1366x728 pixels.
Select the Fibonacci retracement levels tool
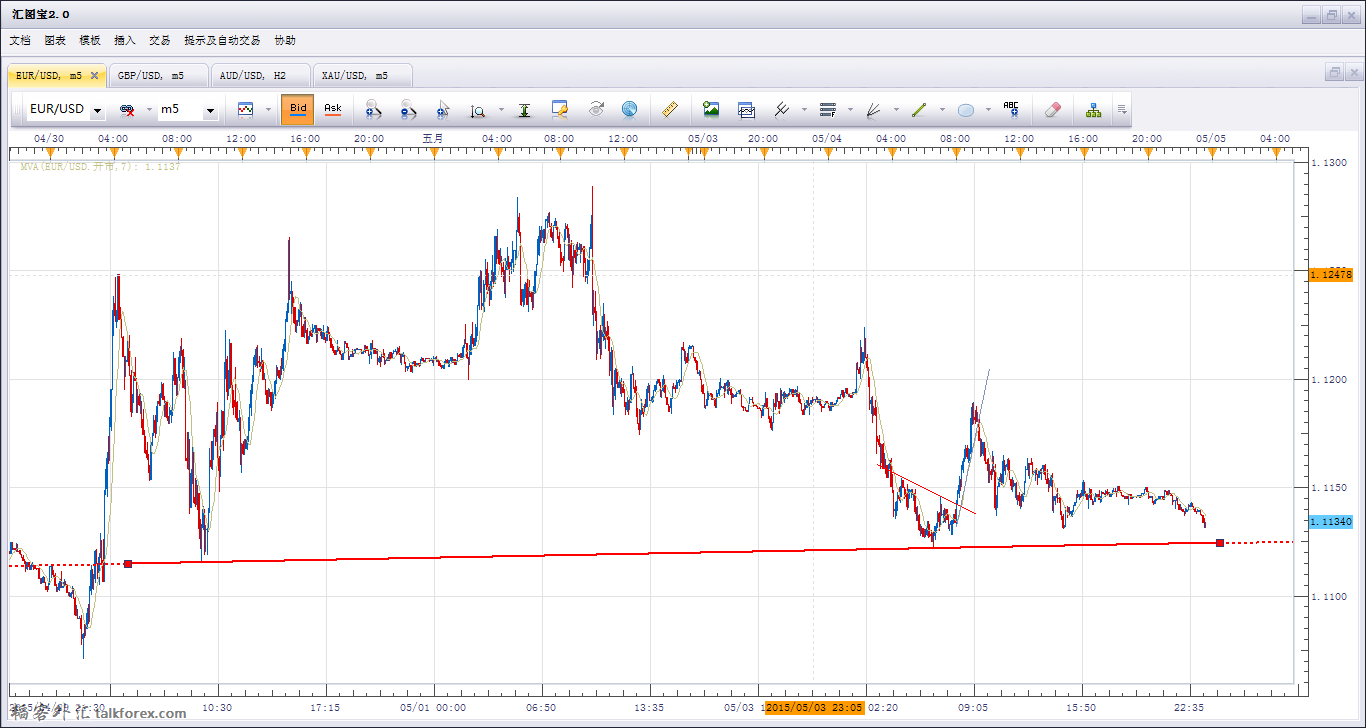tap(827, 109)
